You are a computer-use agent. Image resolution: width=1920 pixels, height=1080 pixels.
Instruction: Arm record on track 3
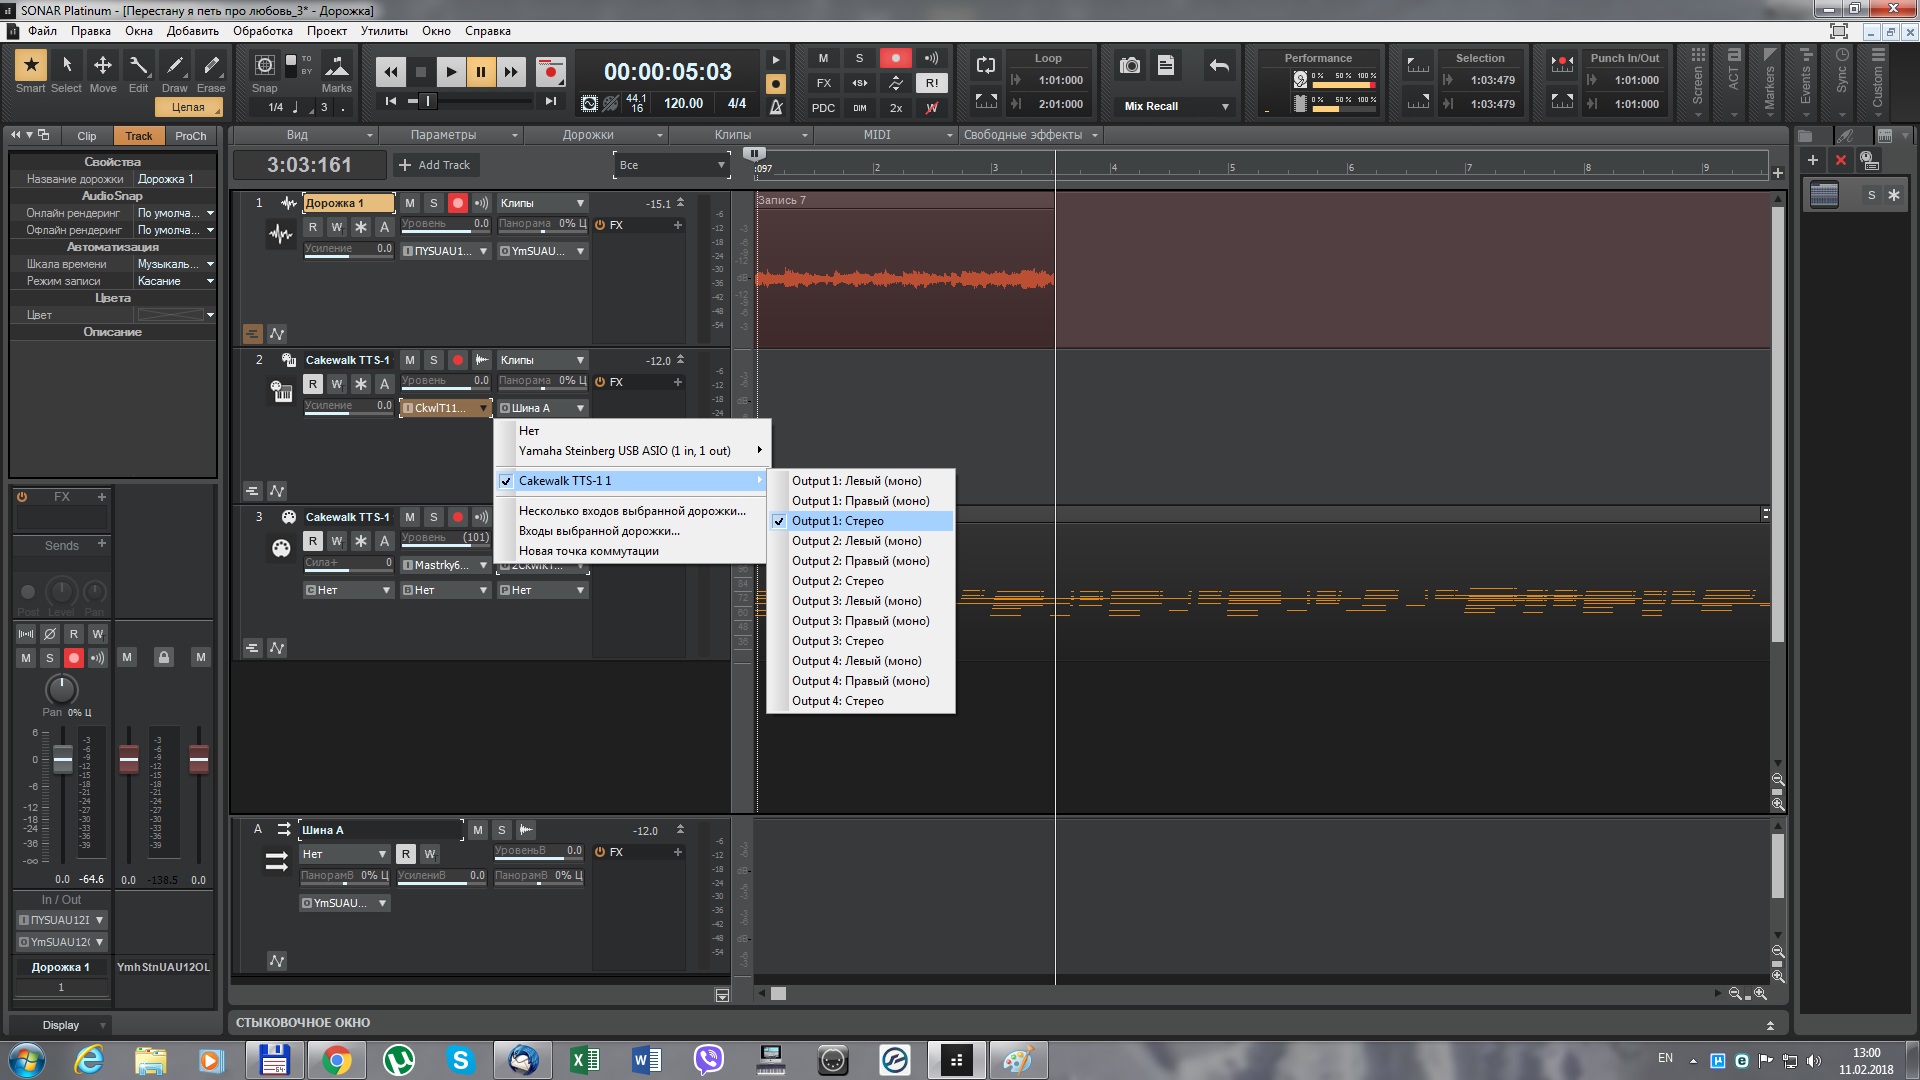point(458,517)
